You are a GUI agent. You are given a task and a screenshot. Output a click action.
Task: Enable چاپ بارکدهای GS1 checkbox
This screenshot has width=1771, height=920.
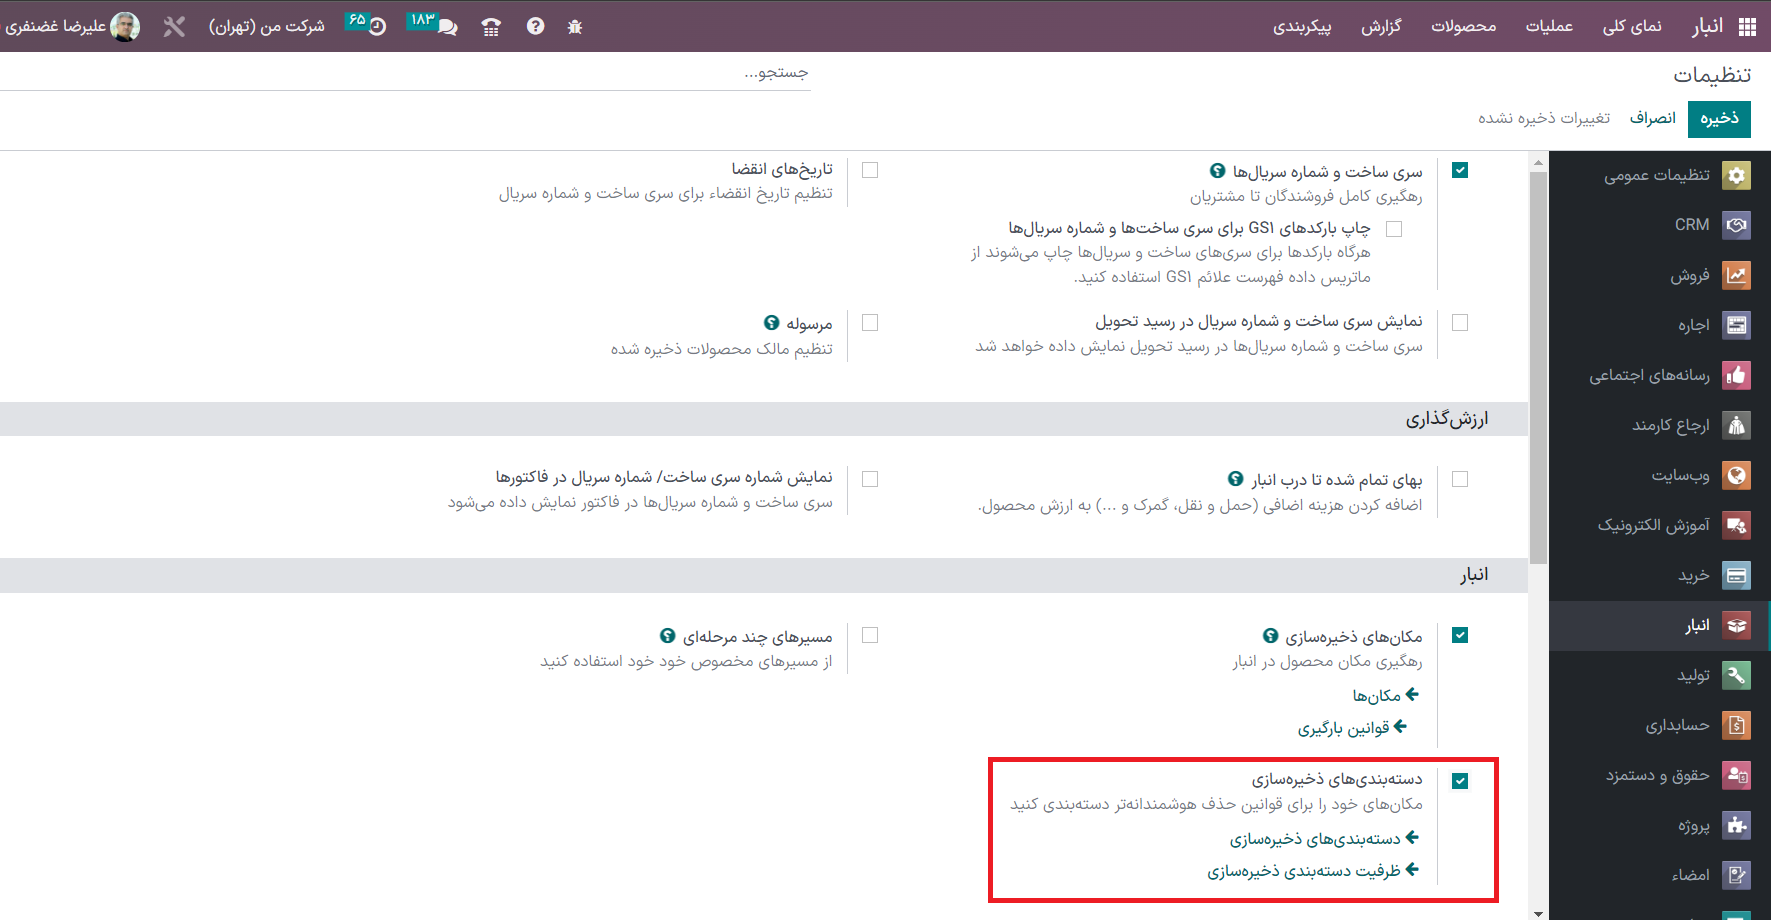(1394, 228)
